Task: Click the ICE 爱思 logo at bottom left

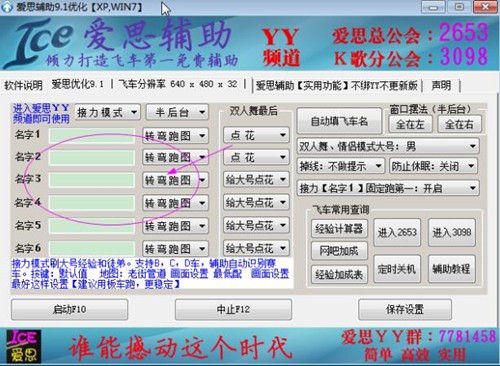Action: (x=23, y=347)
